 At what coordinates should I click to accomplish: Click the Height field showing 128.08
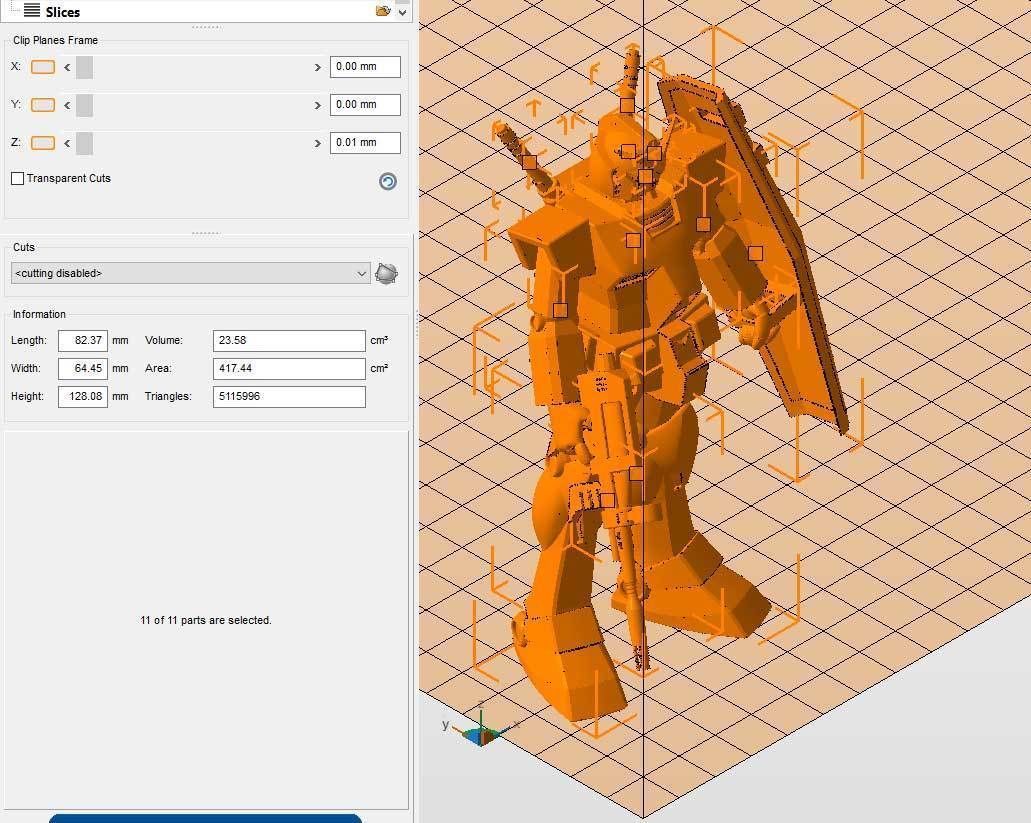click(x=83, y=397)
